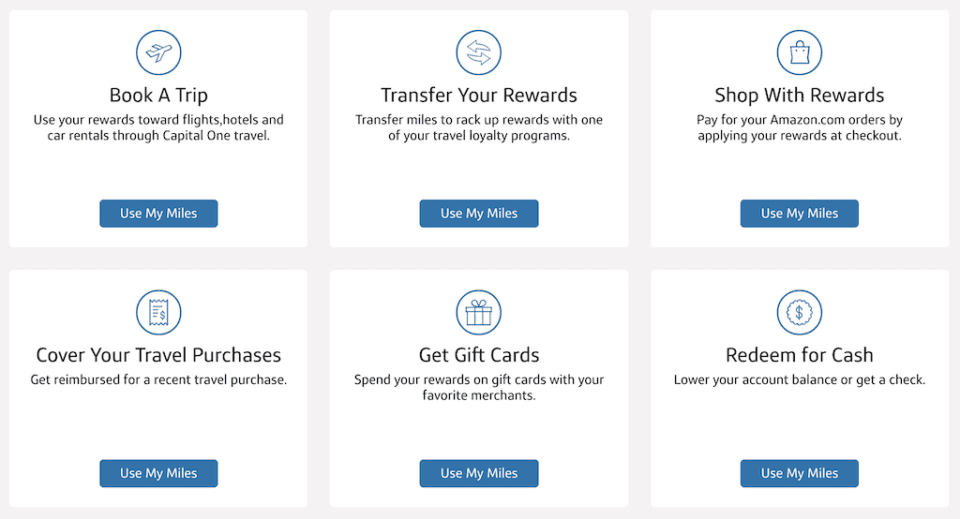Select the Transfer Your Rewards heading
The width and height of the screenshot is (960, 519).
(479, 95)
